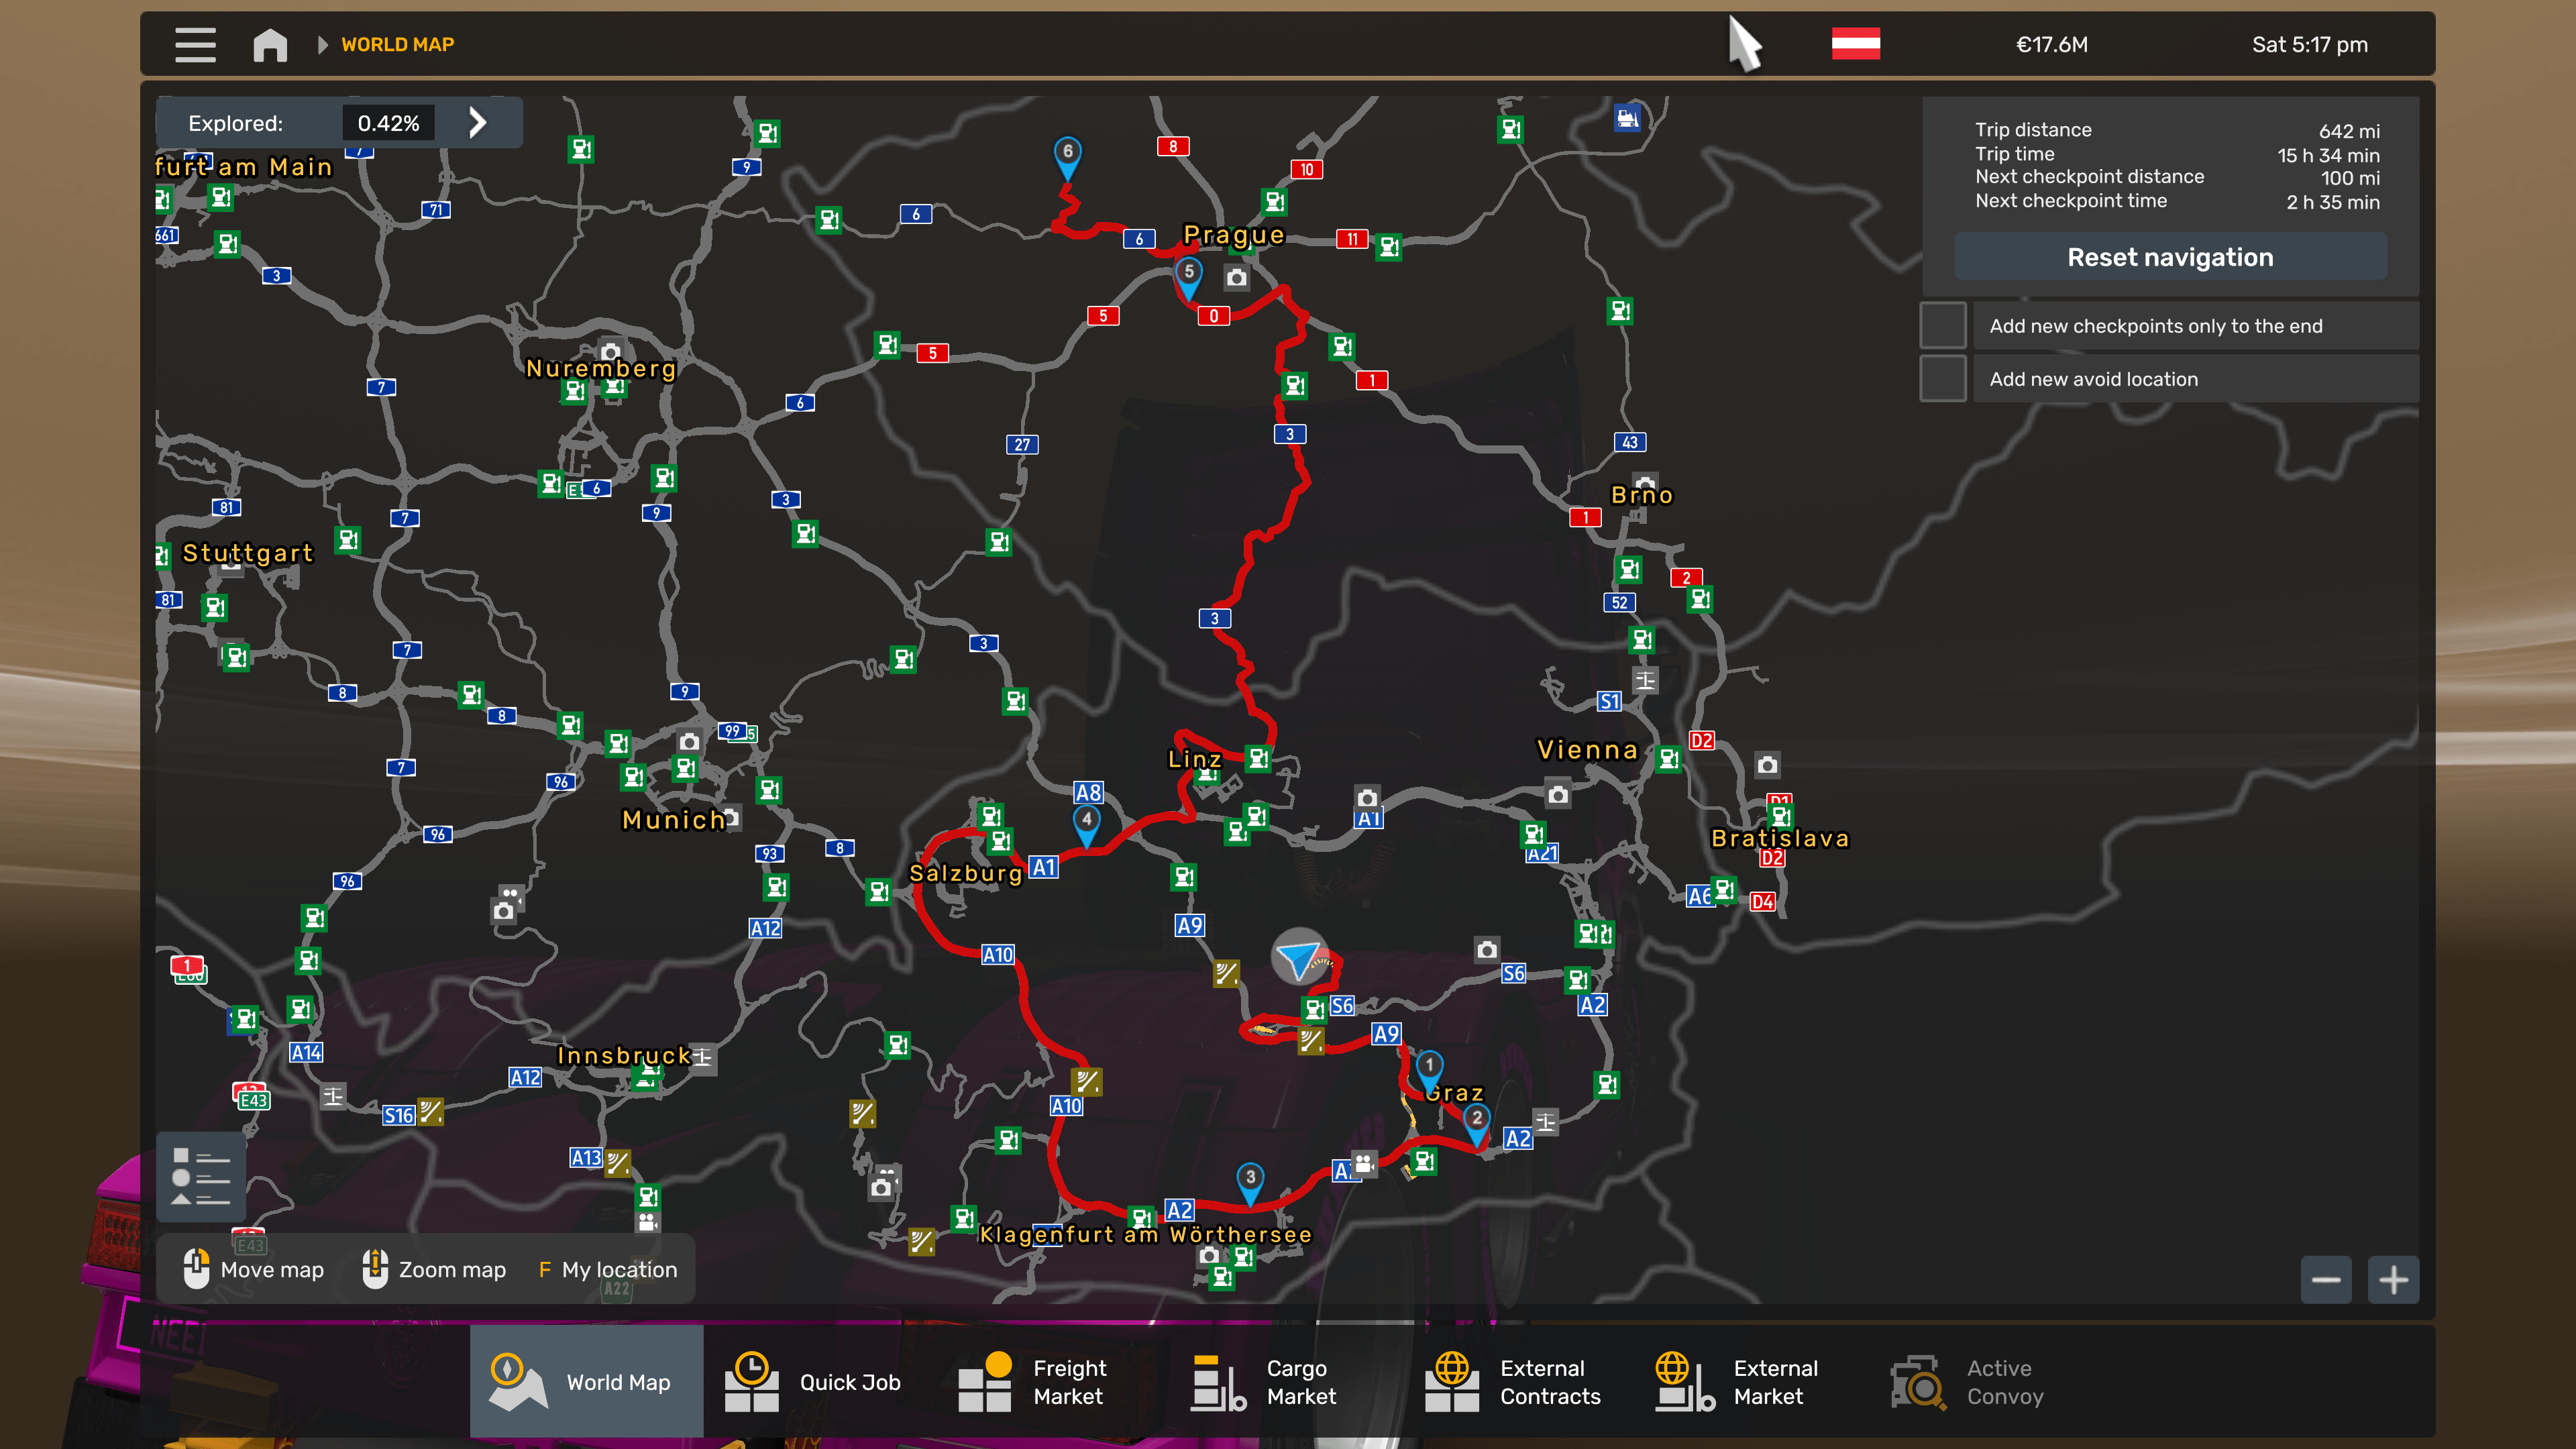Screen dimensions: 2576x1449
Task: Select checkpoint marker number 6
Action: click(x=1067, y=154)
